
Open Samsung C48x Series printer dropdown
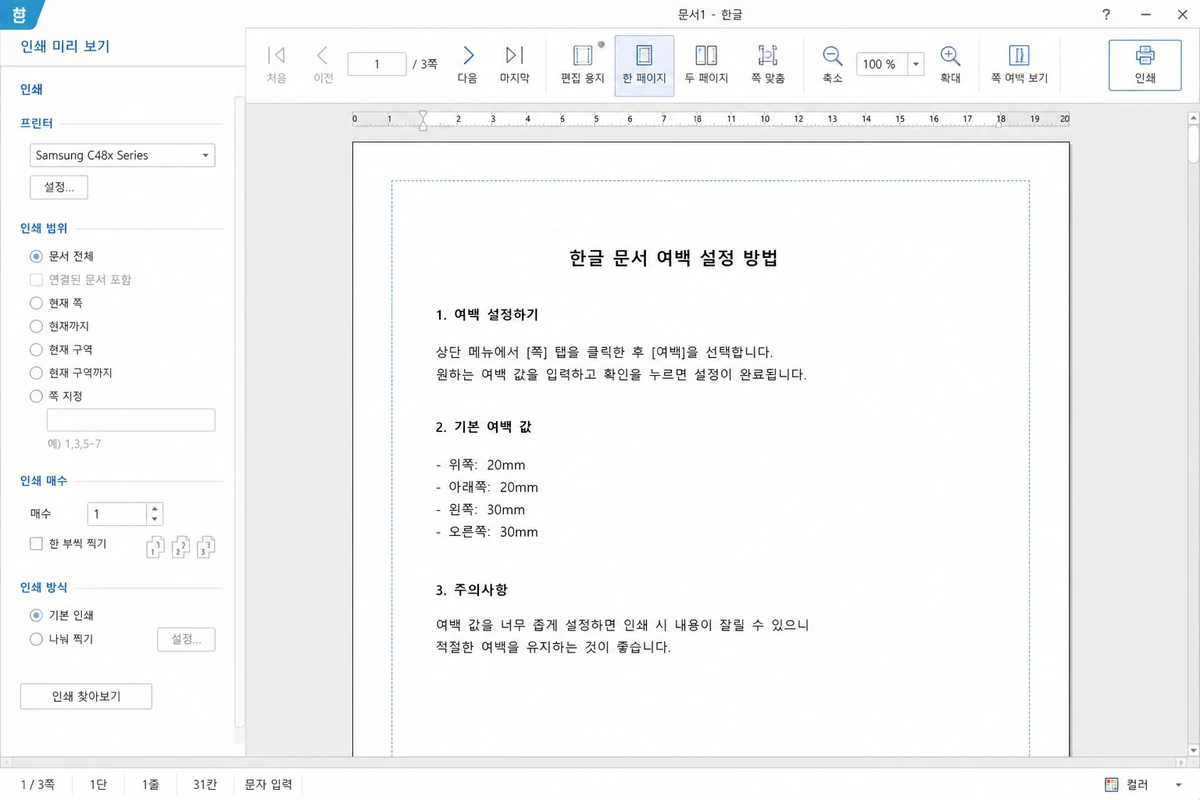point(122,156)
